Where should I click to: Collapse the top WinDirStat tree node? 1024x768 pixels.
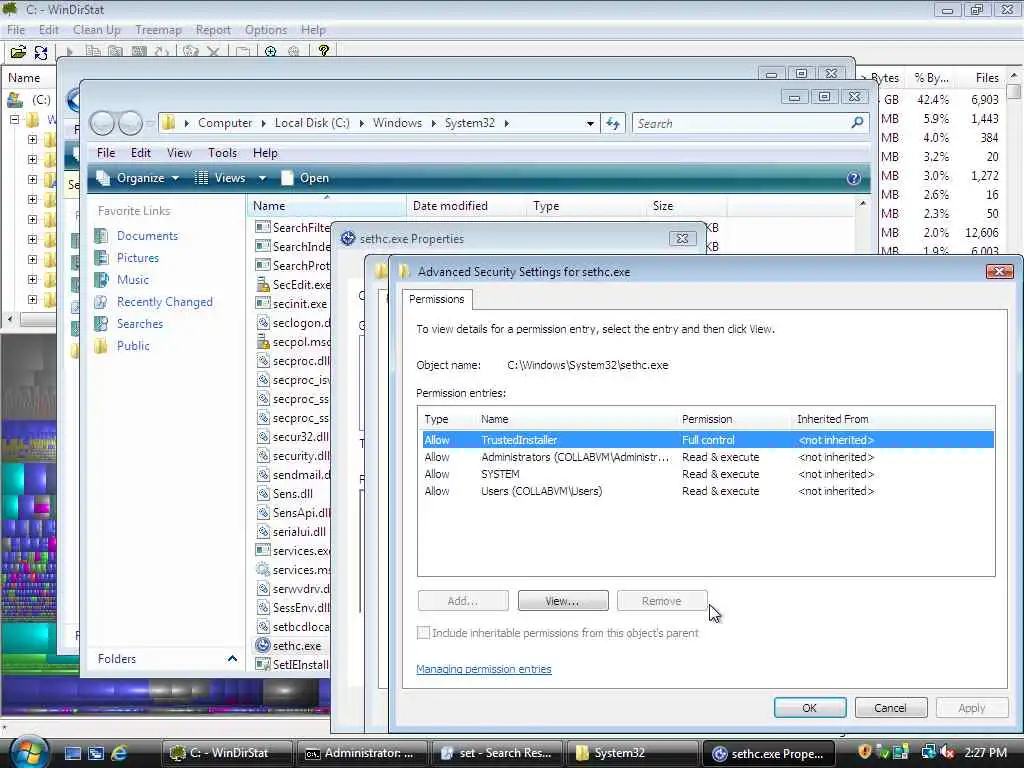[14, 120]
